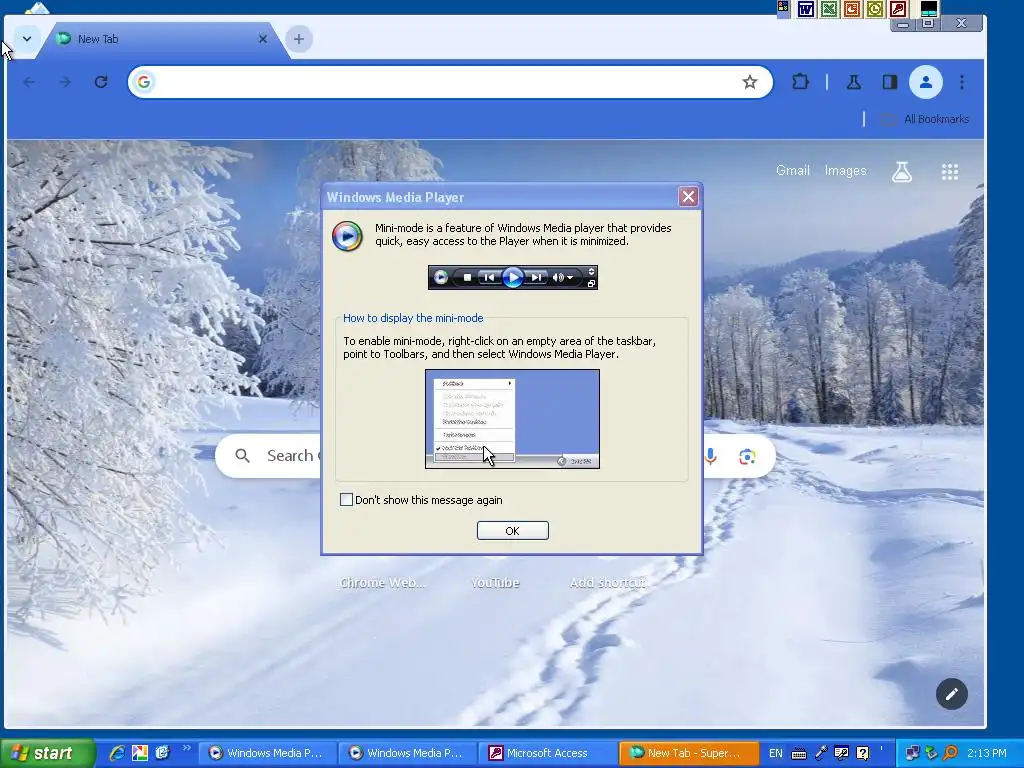Open the Images link

click(845, 170)
